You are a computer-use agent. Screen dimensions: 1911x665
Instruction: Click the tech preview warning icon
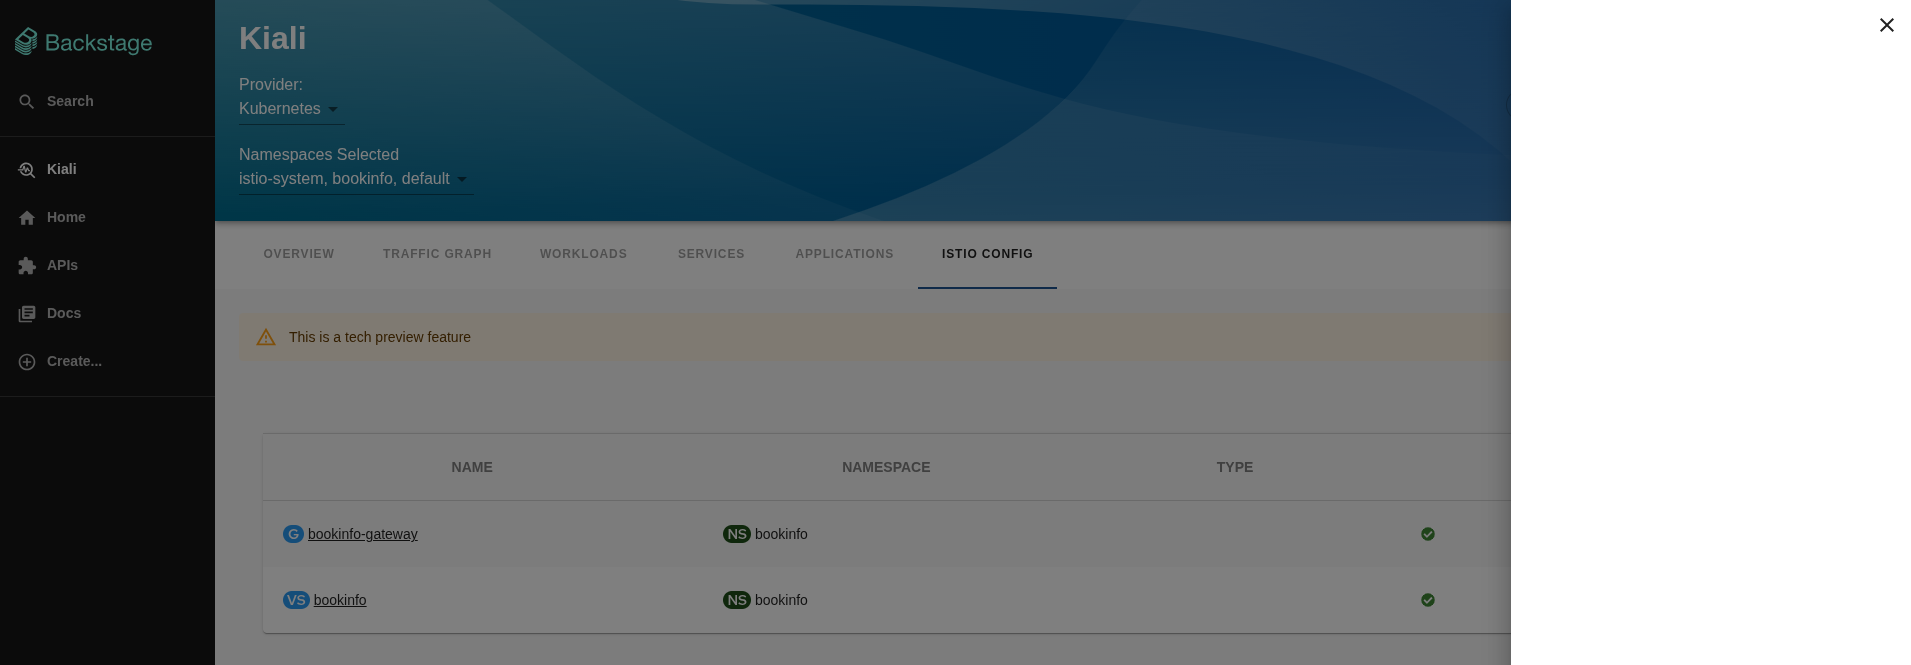[266, 337]
